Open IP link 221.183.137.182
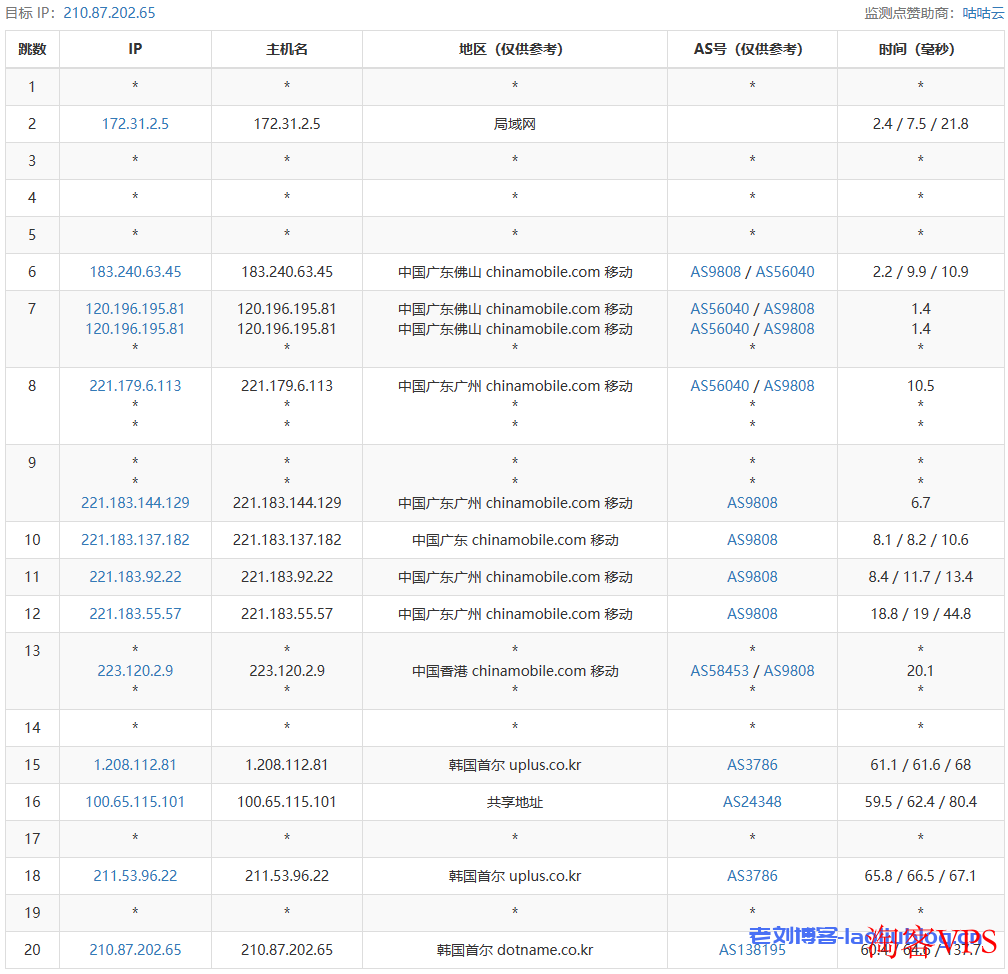1008x974 pixels. pos(135,540)
